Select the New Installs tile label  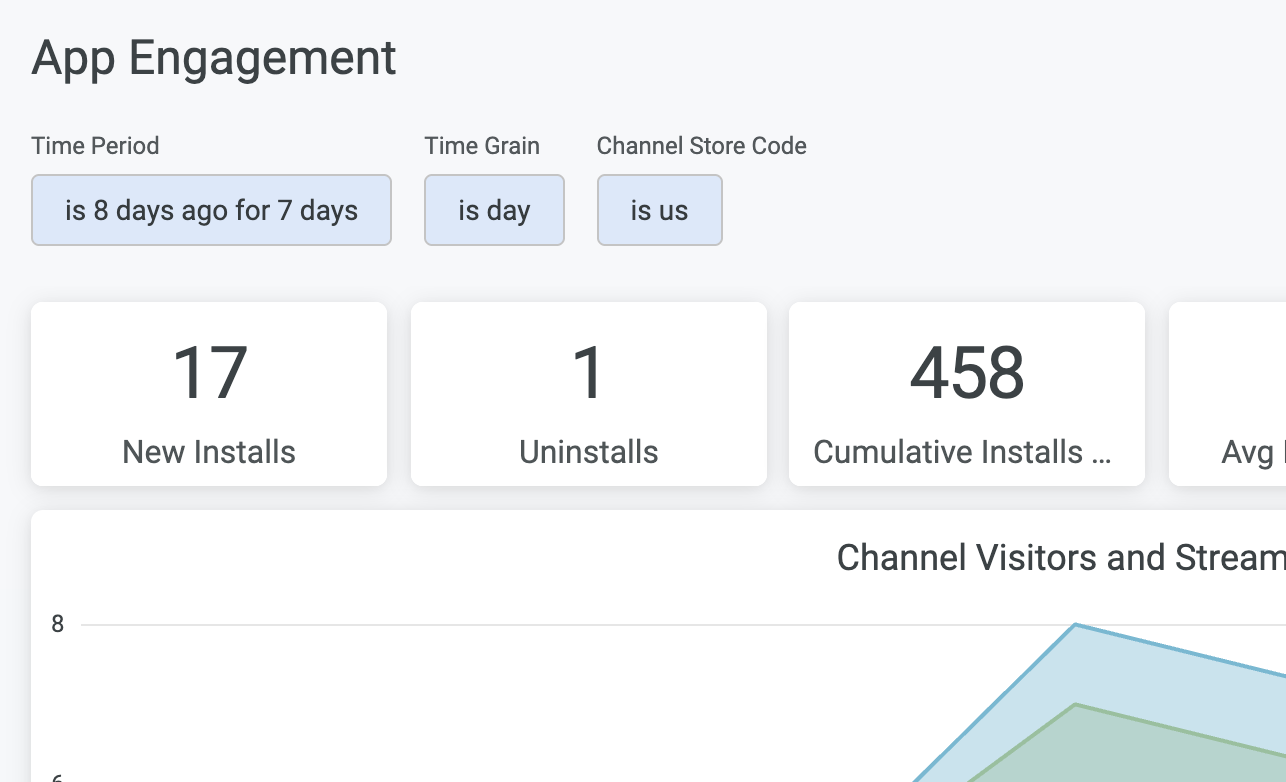209,452
